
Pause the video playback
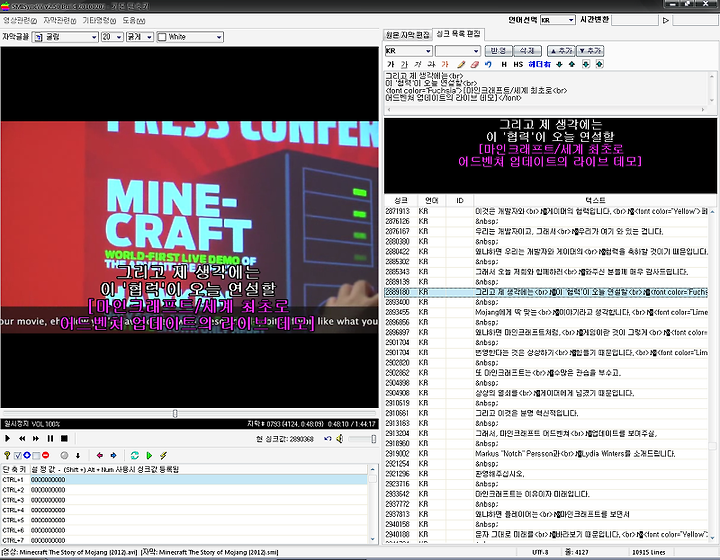50,438
